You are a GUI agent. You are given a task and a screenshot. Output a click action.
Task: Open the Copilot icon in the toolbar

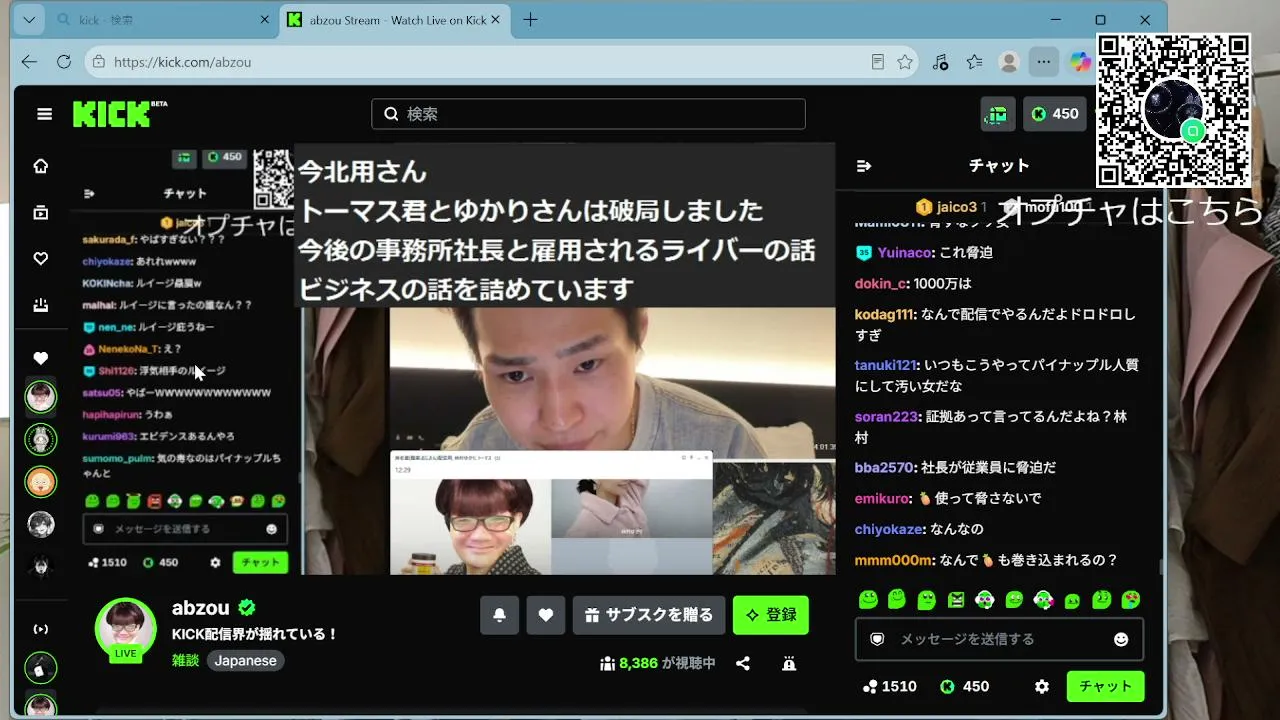(1080, 62)
